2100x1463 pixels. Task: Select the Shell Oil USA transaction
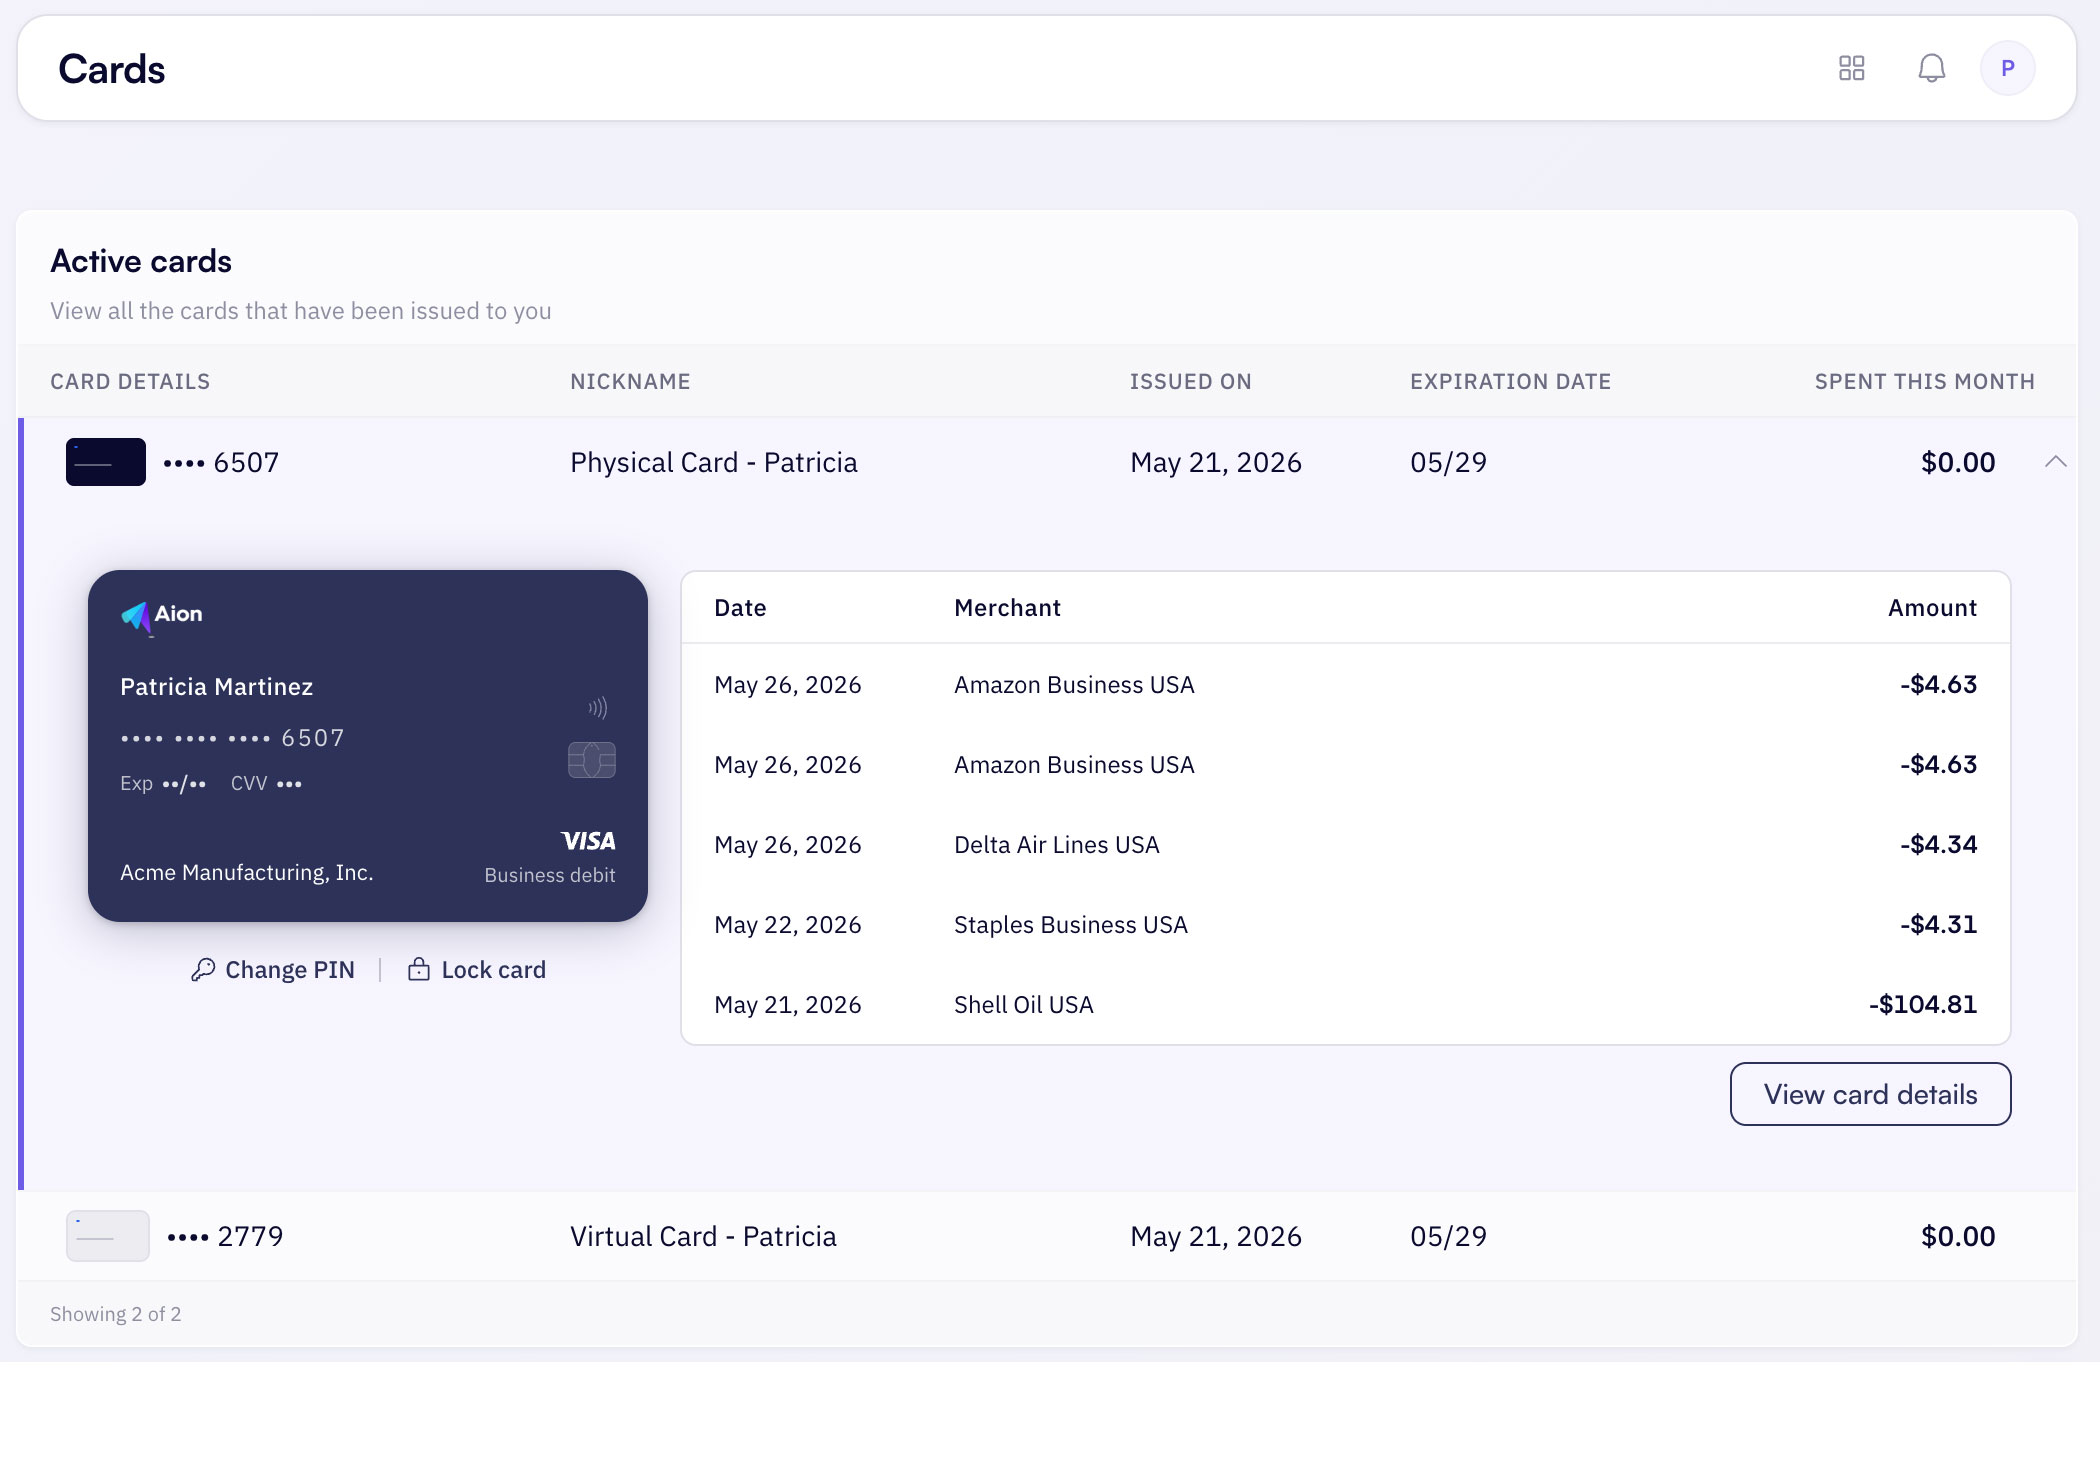[x=1345, y=1005]
